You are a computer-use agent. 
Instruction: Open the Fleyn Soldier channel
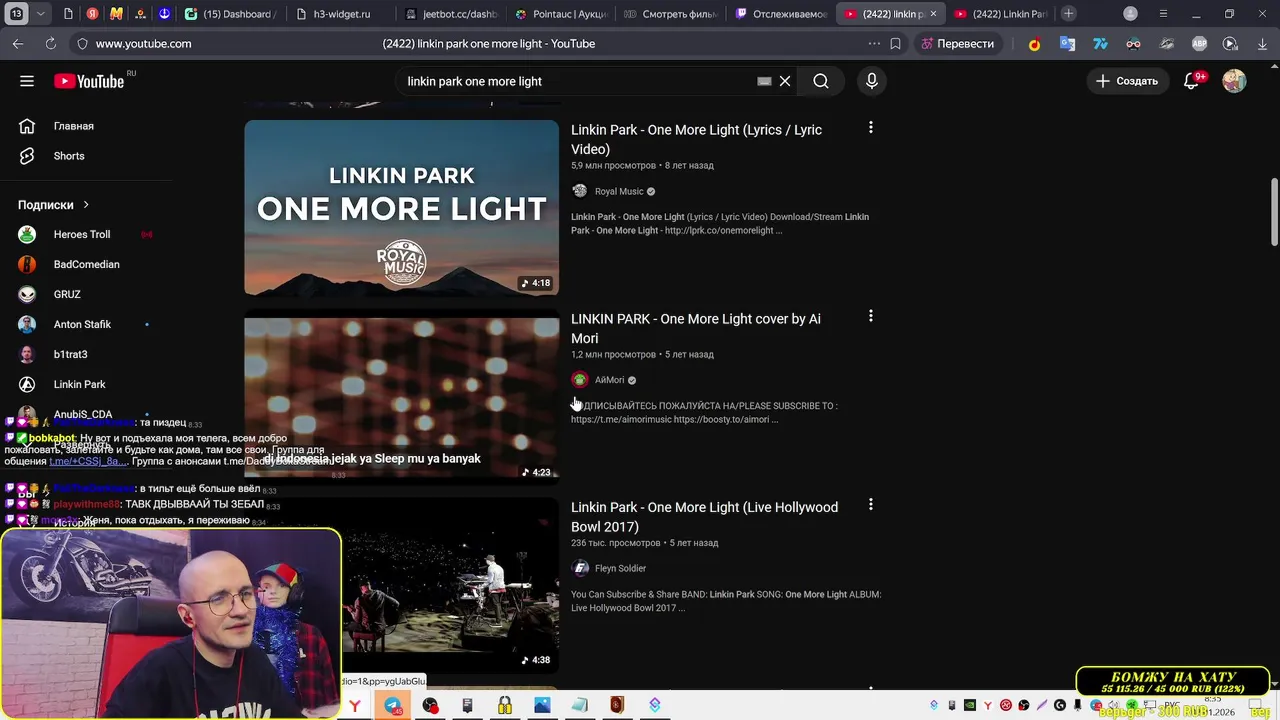click(x=620, y=568)
